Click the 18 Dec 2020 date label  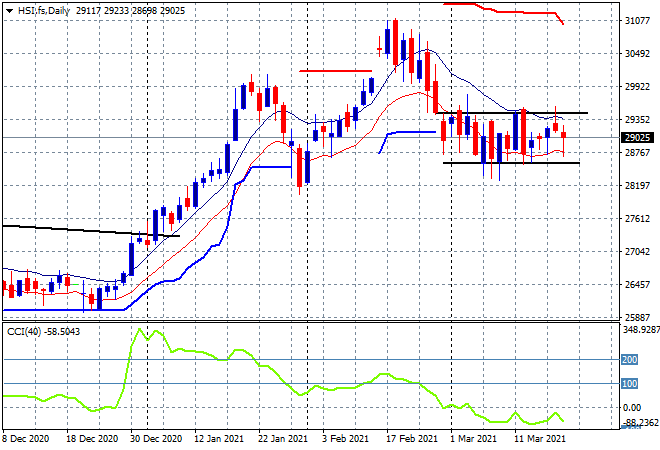[x=92, y=438]
